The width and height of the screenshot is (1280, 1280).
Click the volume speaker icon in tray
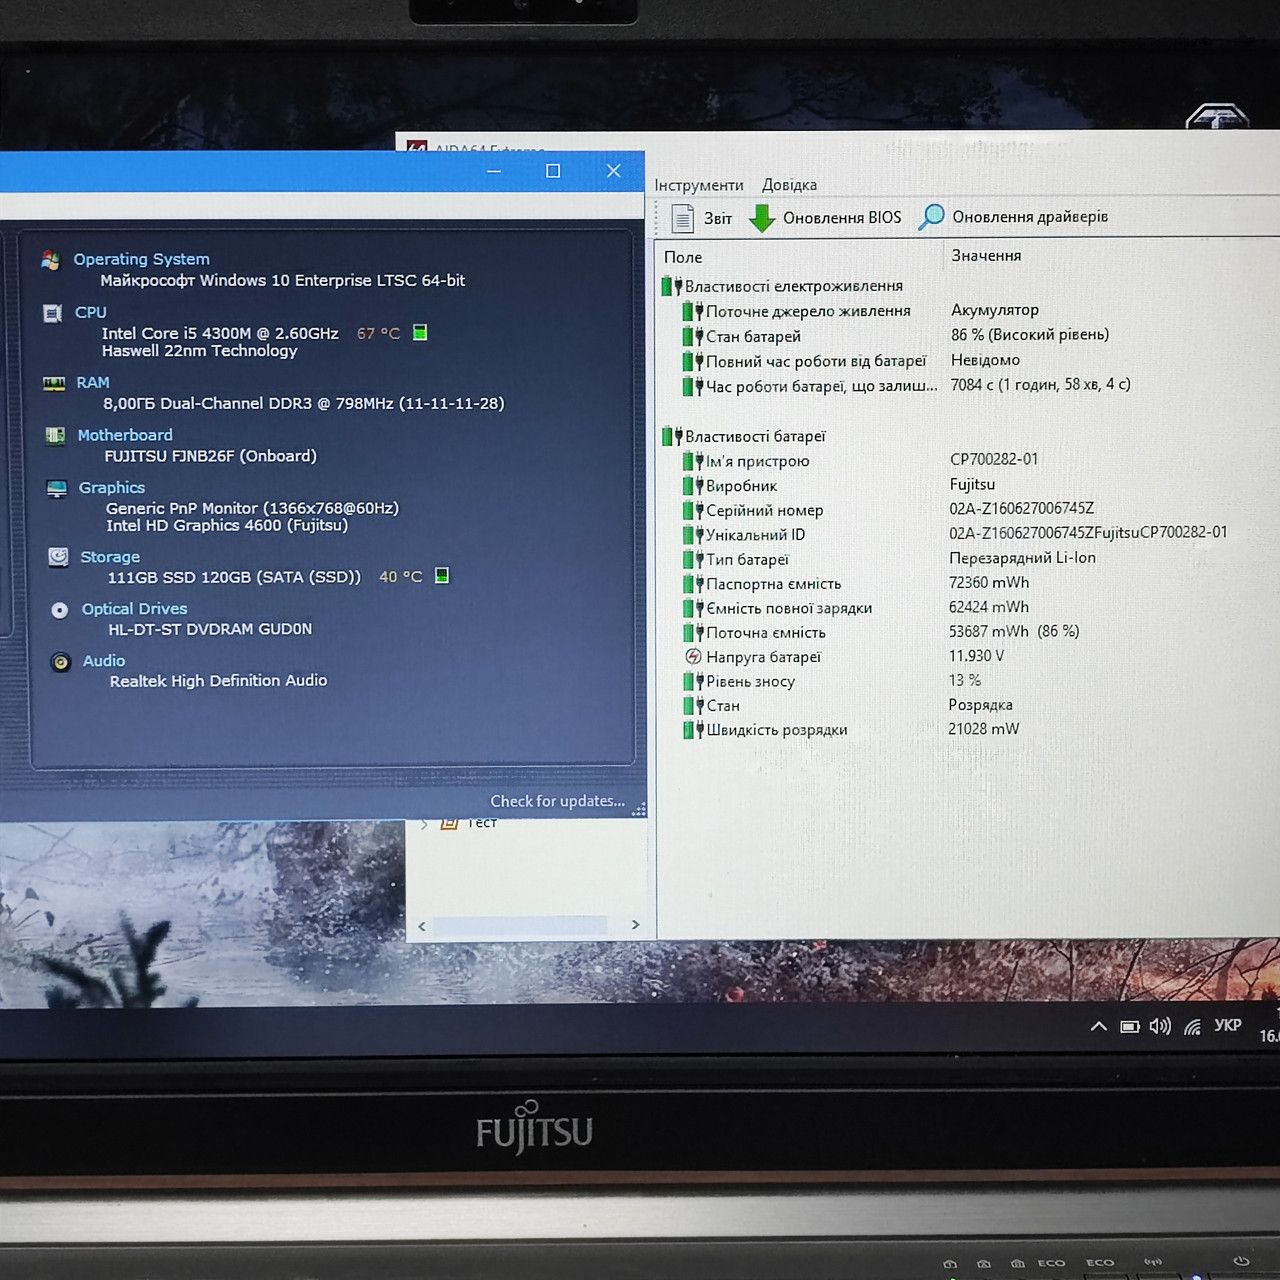pos(1160,1026)
